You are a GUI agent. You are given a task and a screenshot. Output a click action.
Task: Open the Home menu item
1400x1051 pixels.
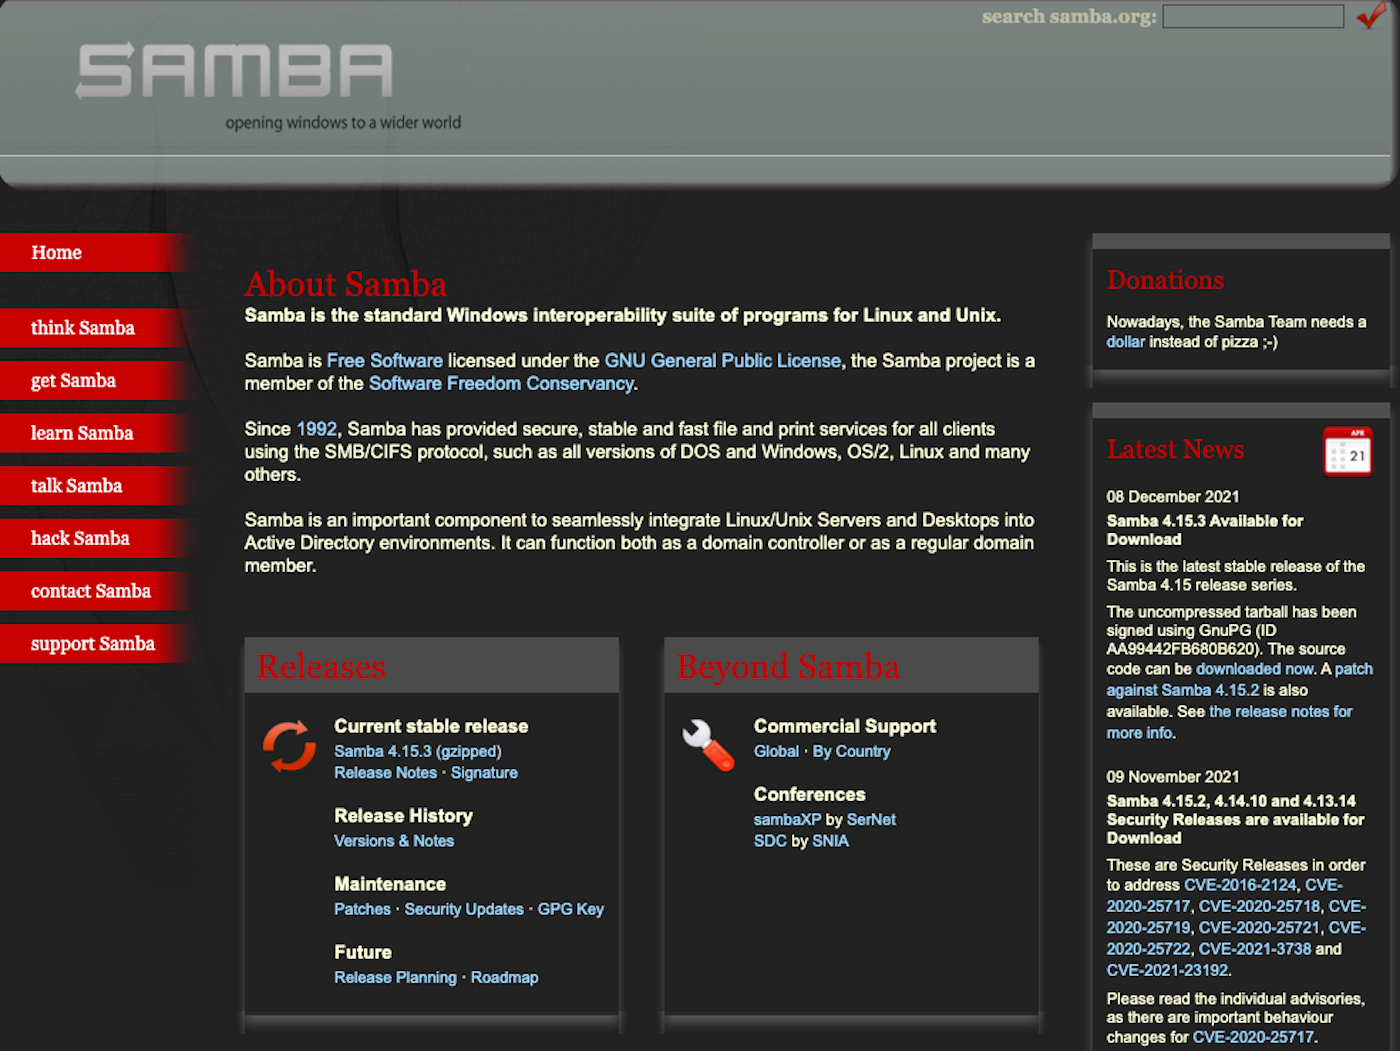[x=56, y=252]
